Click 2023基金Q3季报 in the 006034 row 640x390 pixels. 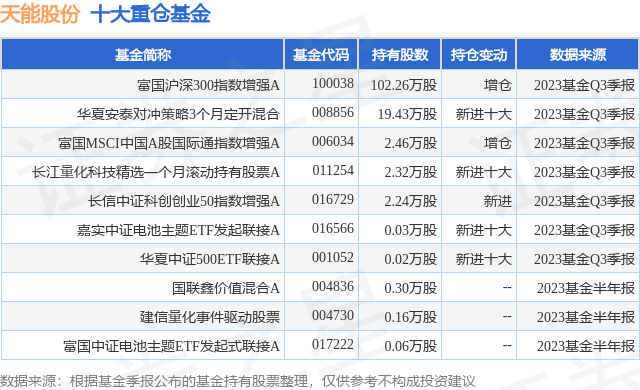(x=584, y=143)
